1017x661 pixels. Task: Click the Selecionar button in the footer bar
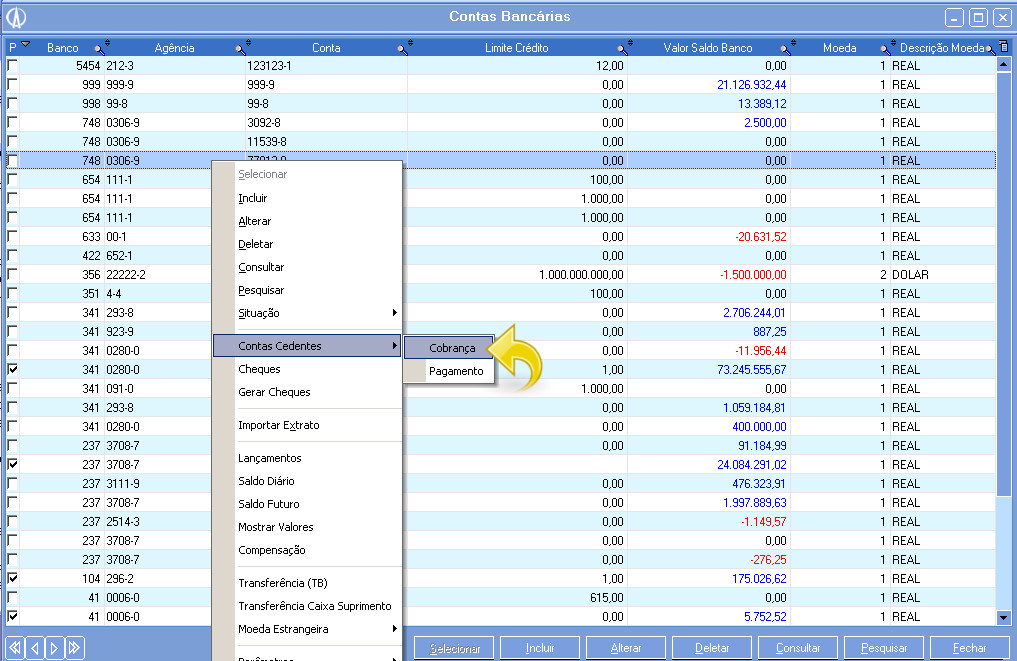(x=455, y=648)
